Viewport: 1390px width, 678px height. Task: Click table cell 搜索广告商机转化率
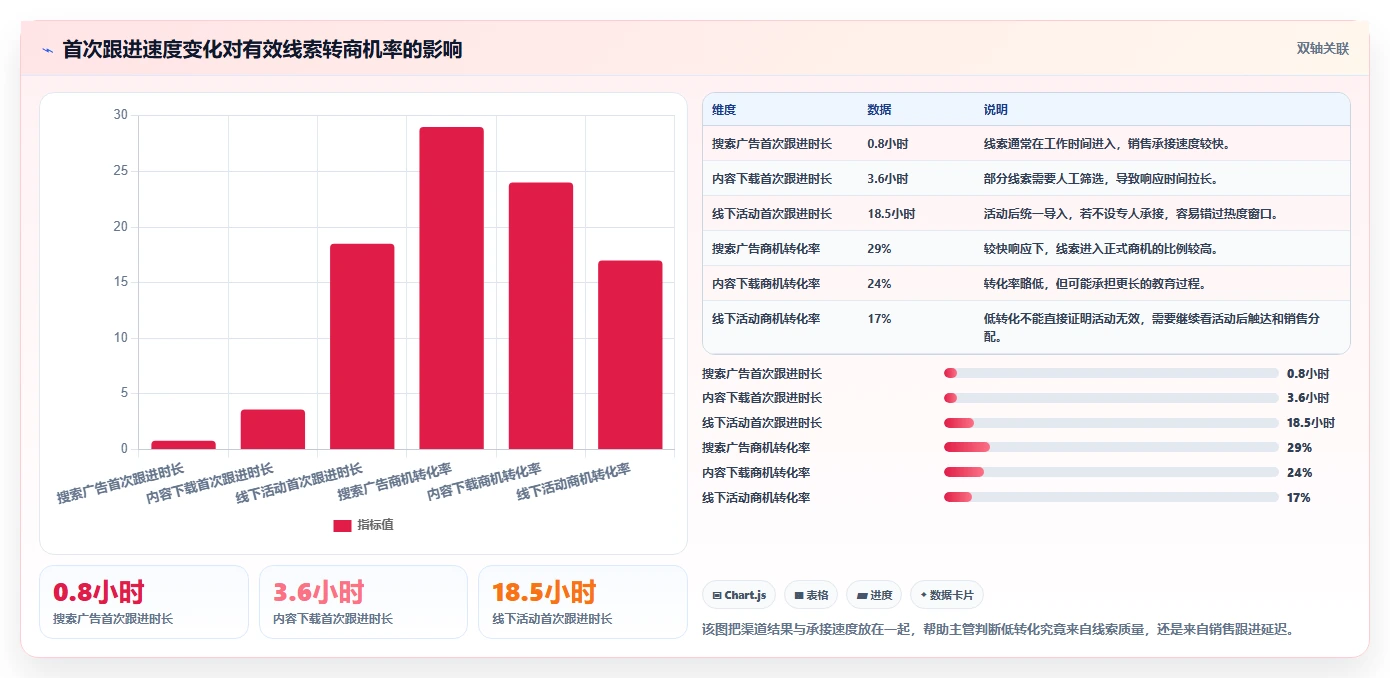[766, 249]
